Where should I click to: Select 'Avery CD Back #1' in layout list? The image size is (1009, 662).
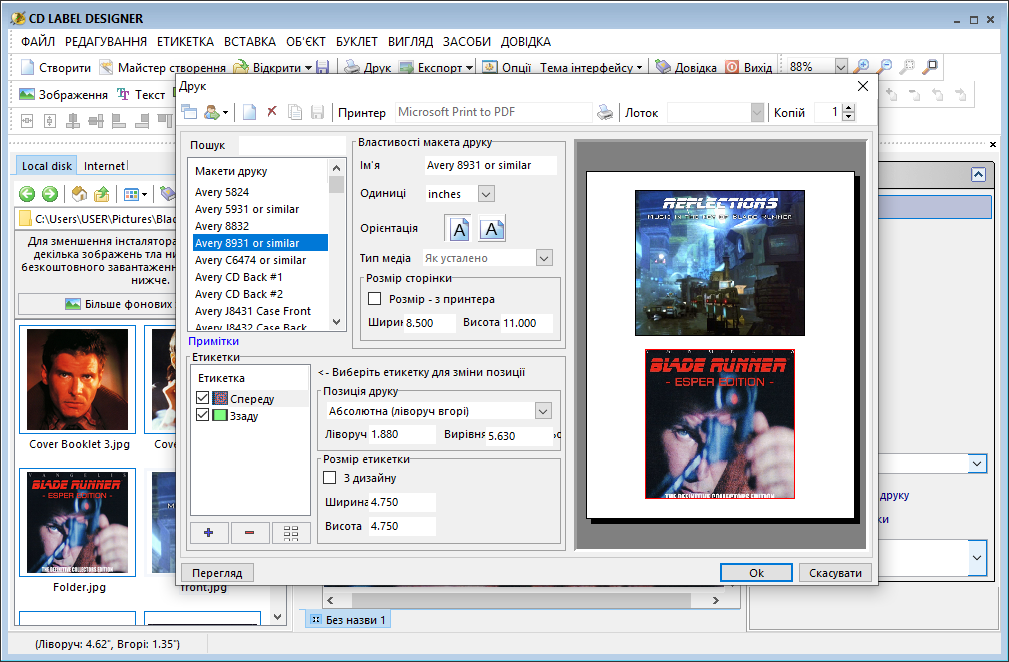click(x=239, y=277)
